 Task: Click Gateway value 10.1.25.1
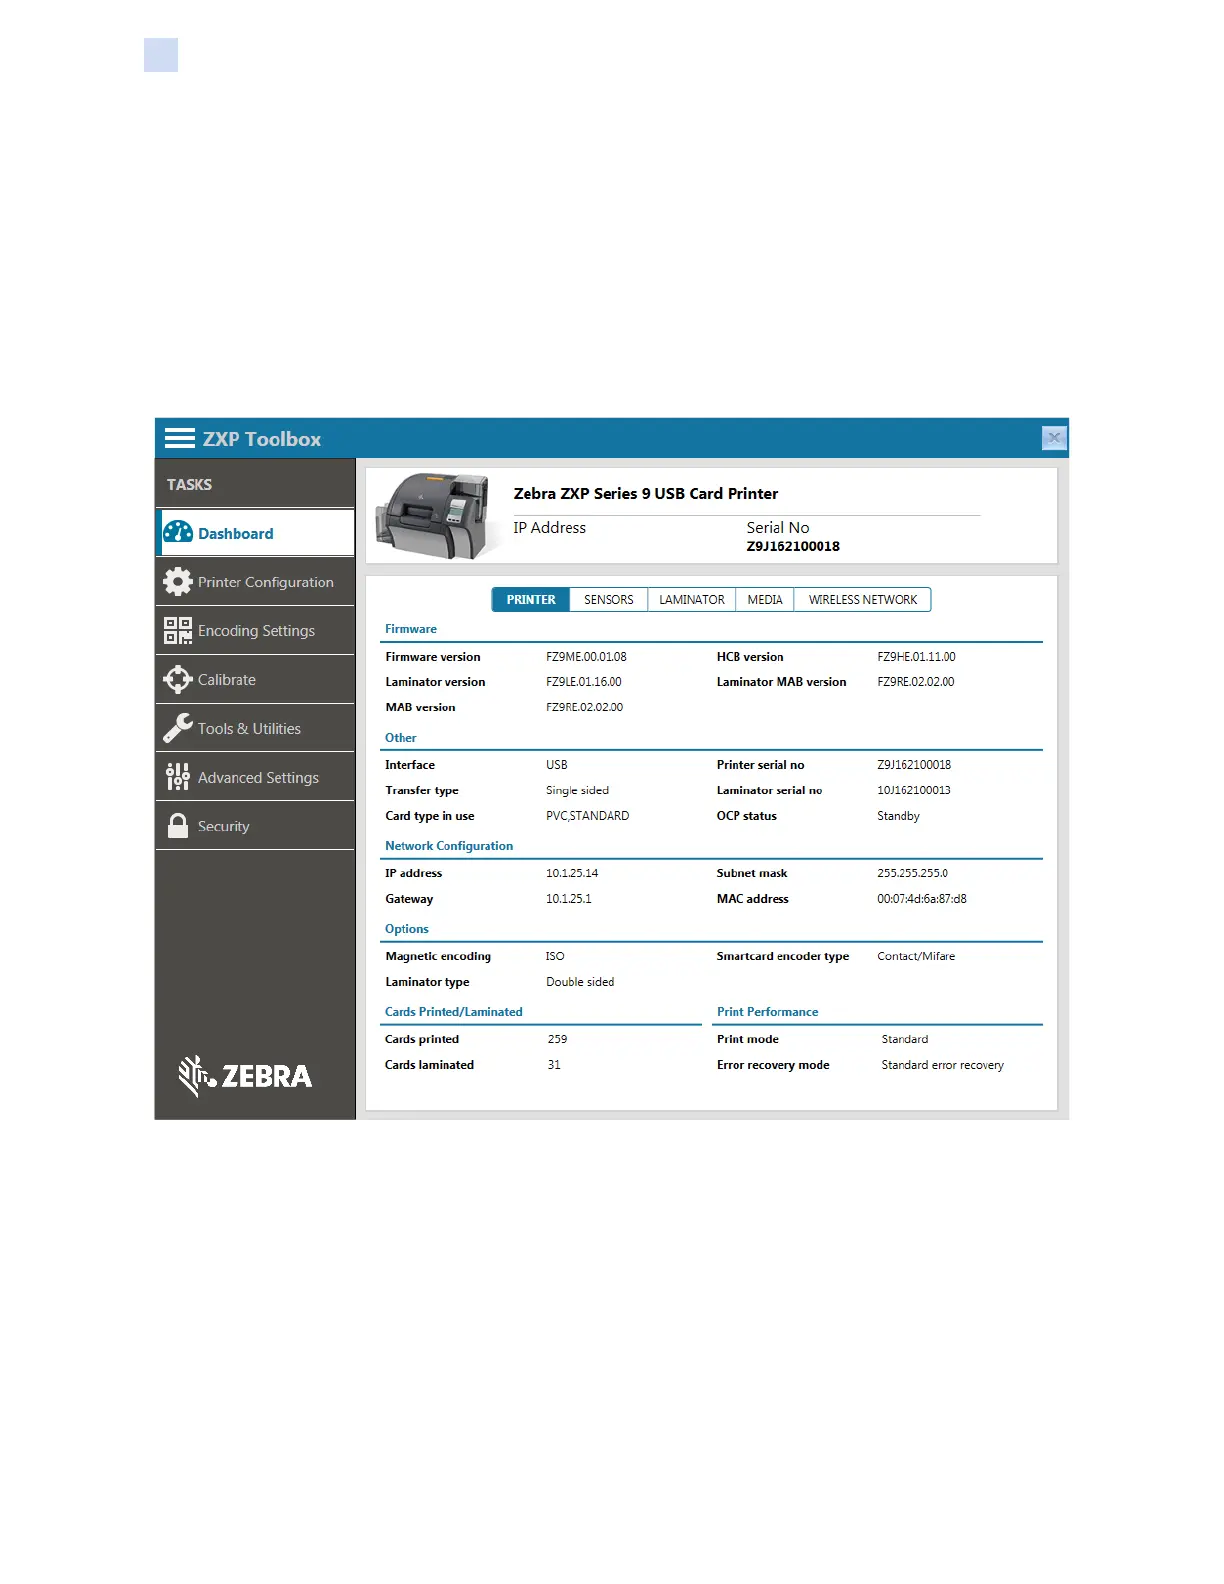tap(569, 899)
